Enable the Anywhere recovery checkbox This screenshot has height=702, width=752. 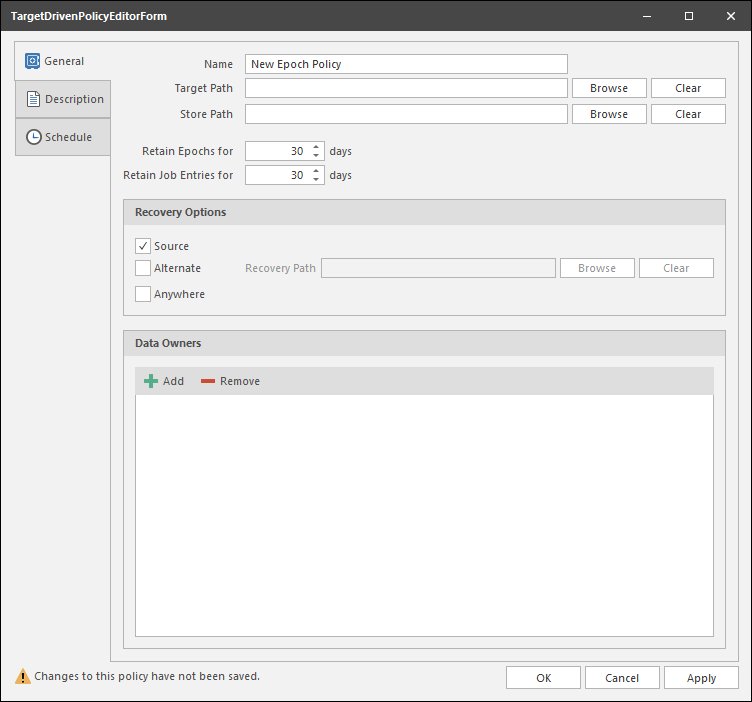click(x=143, y=294)
